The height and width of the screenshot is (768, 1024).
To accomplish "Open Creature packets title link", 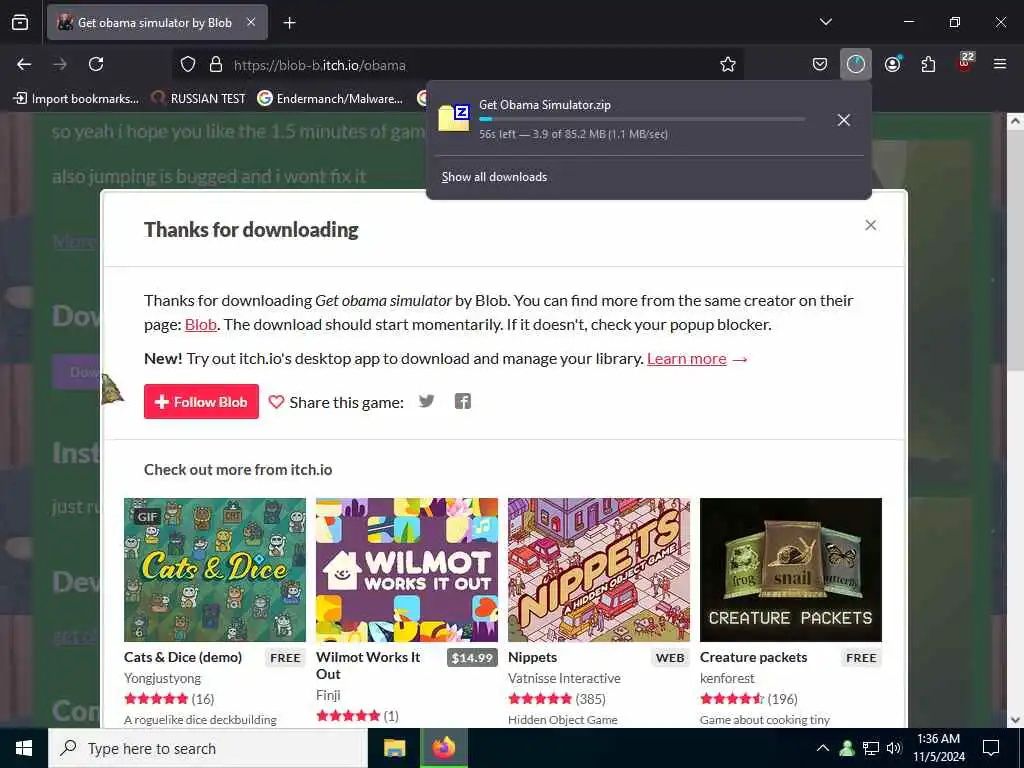I will point(754,657).
